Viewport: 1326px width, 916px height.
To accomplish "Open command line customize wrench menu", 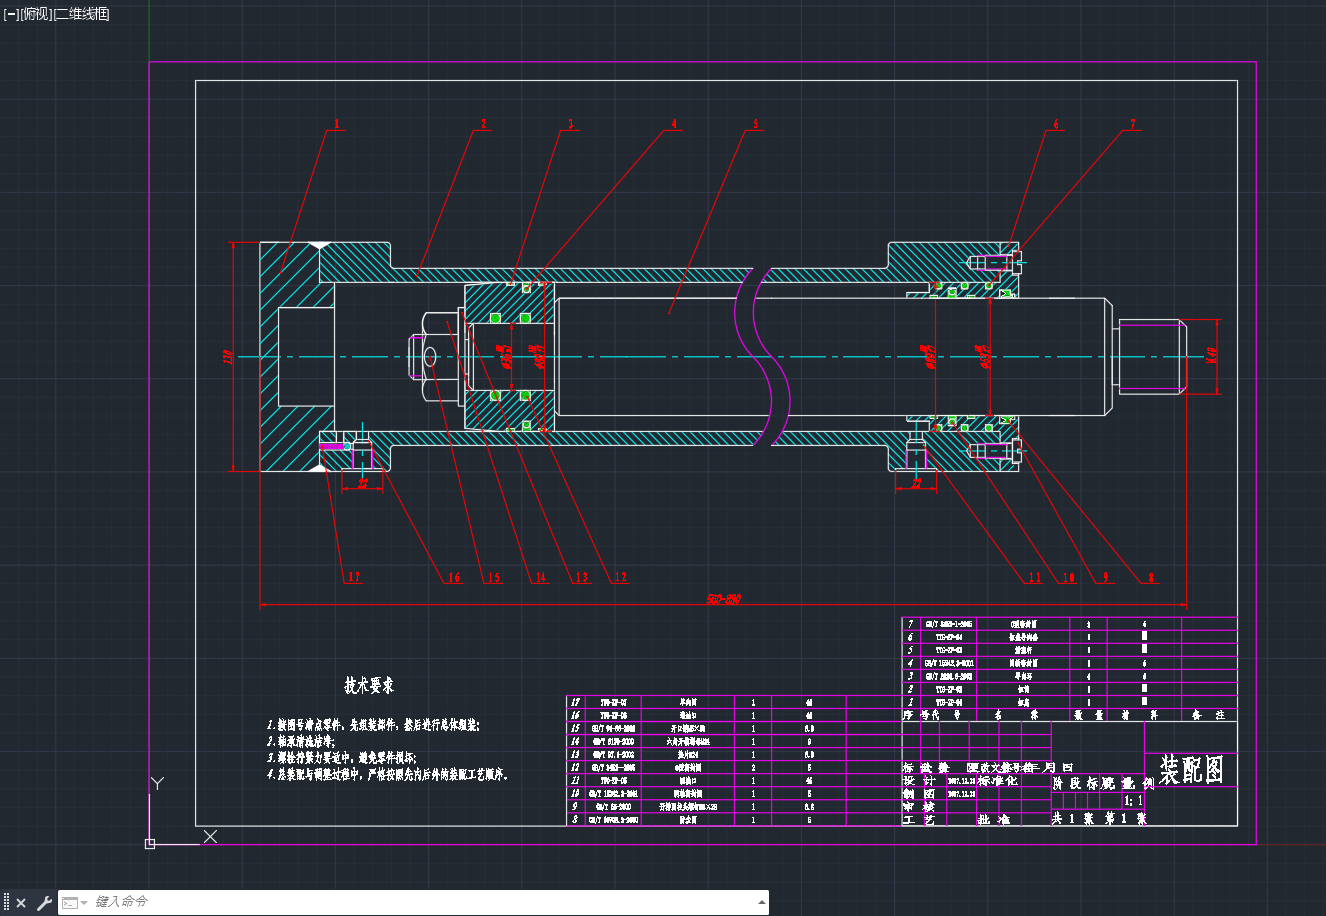I will click(44, 903).
